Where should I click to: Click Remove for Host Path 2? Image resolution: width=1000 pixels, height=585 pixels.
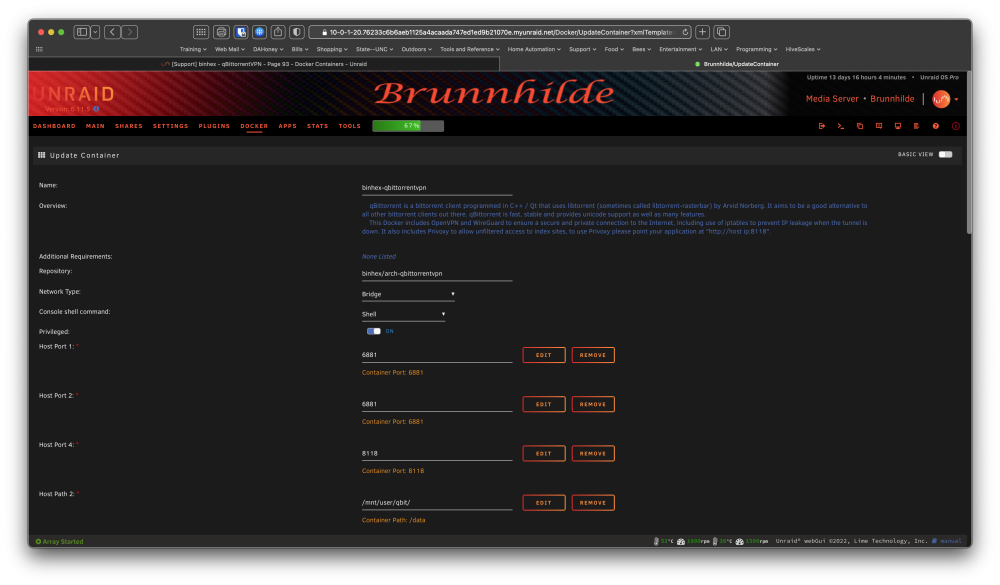[592, 502]
